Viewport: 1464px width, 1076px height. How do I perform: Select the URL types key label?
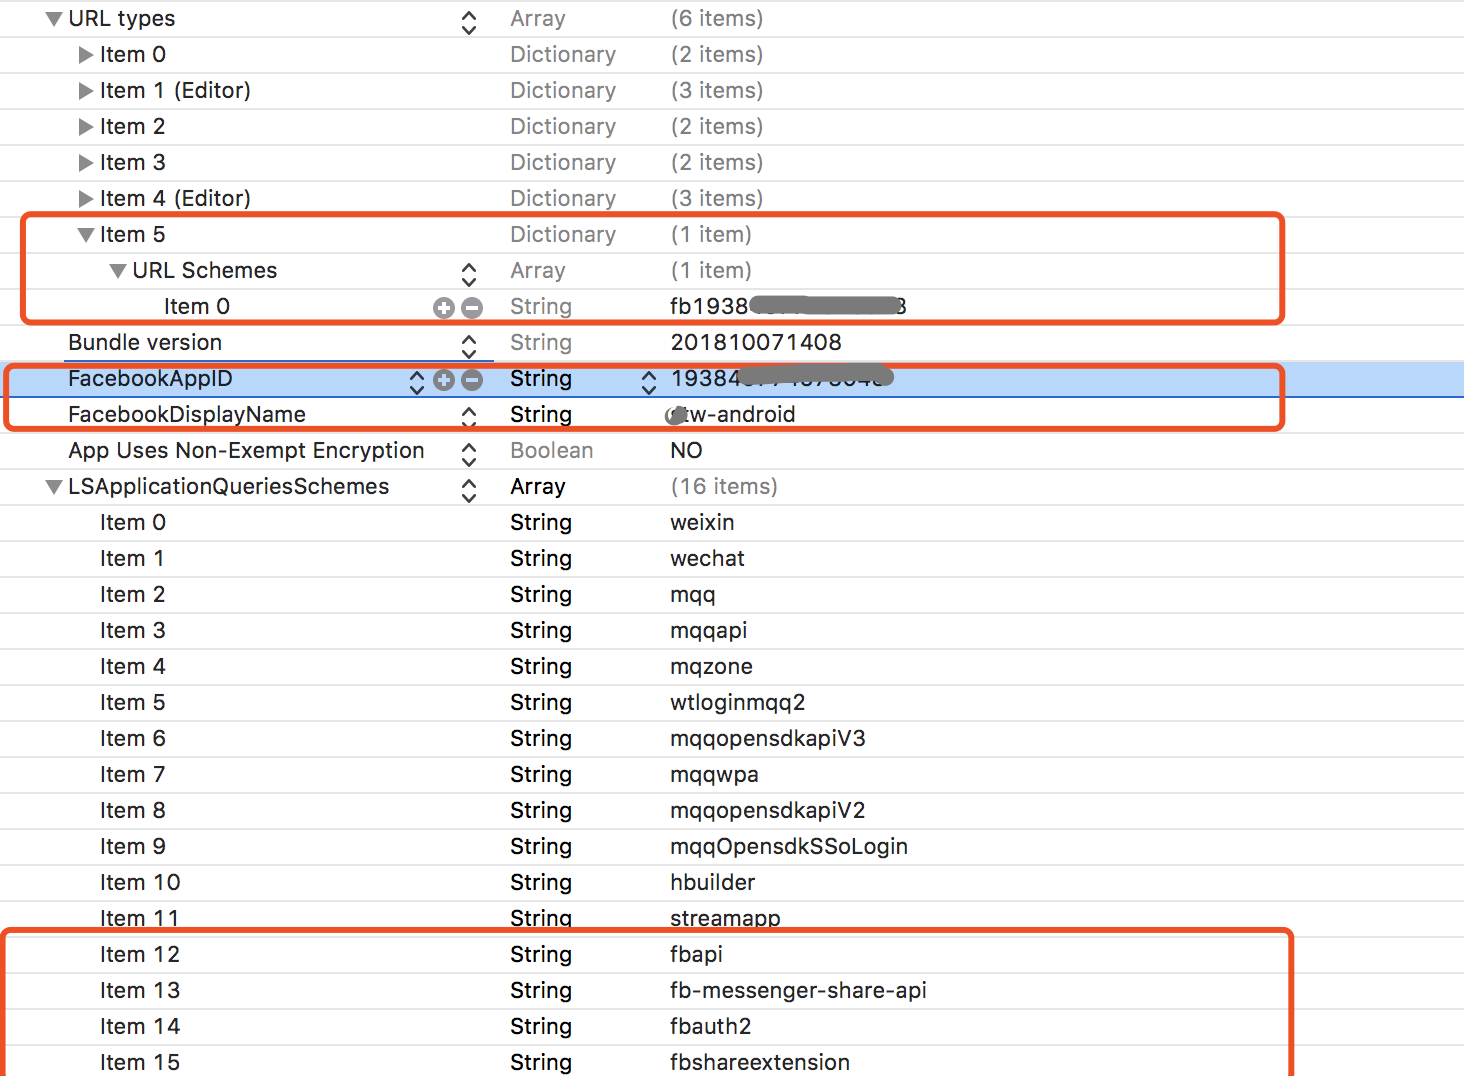121,19
